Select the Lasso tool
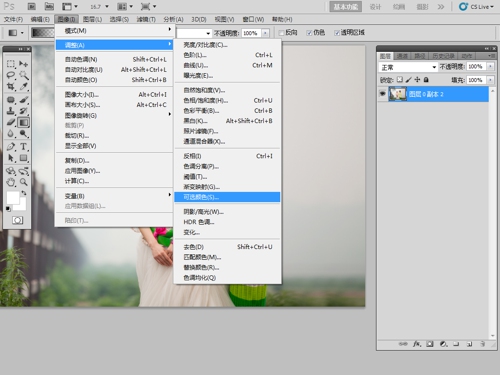Image resolution: width=500 pixels, height=375 pixels. tap(11, 75)
